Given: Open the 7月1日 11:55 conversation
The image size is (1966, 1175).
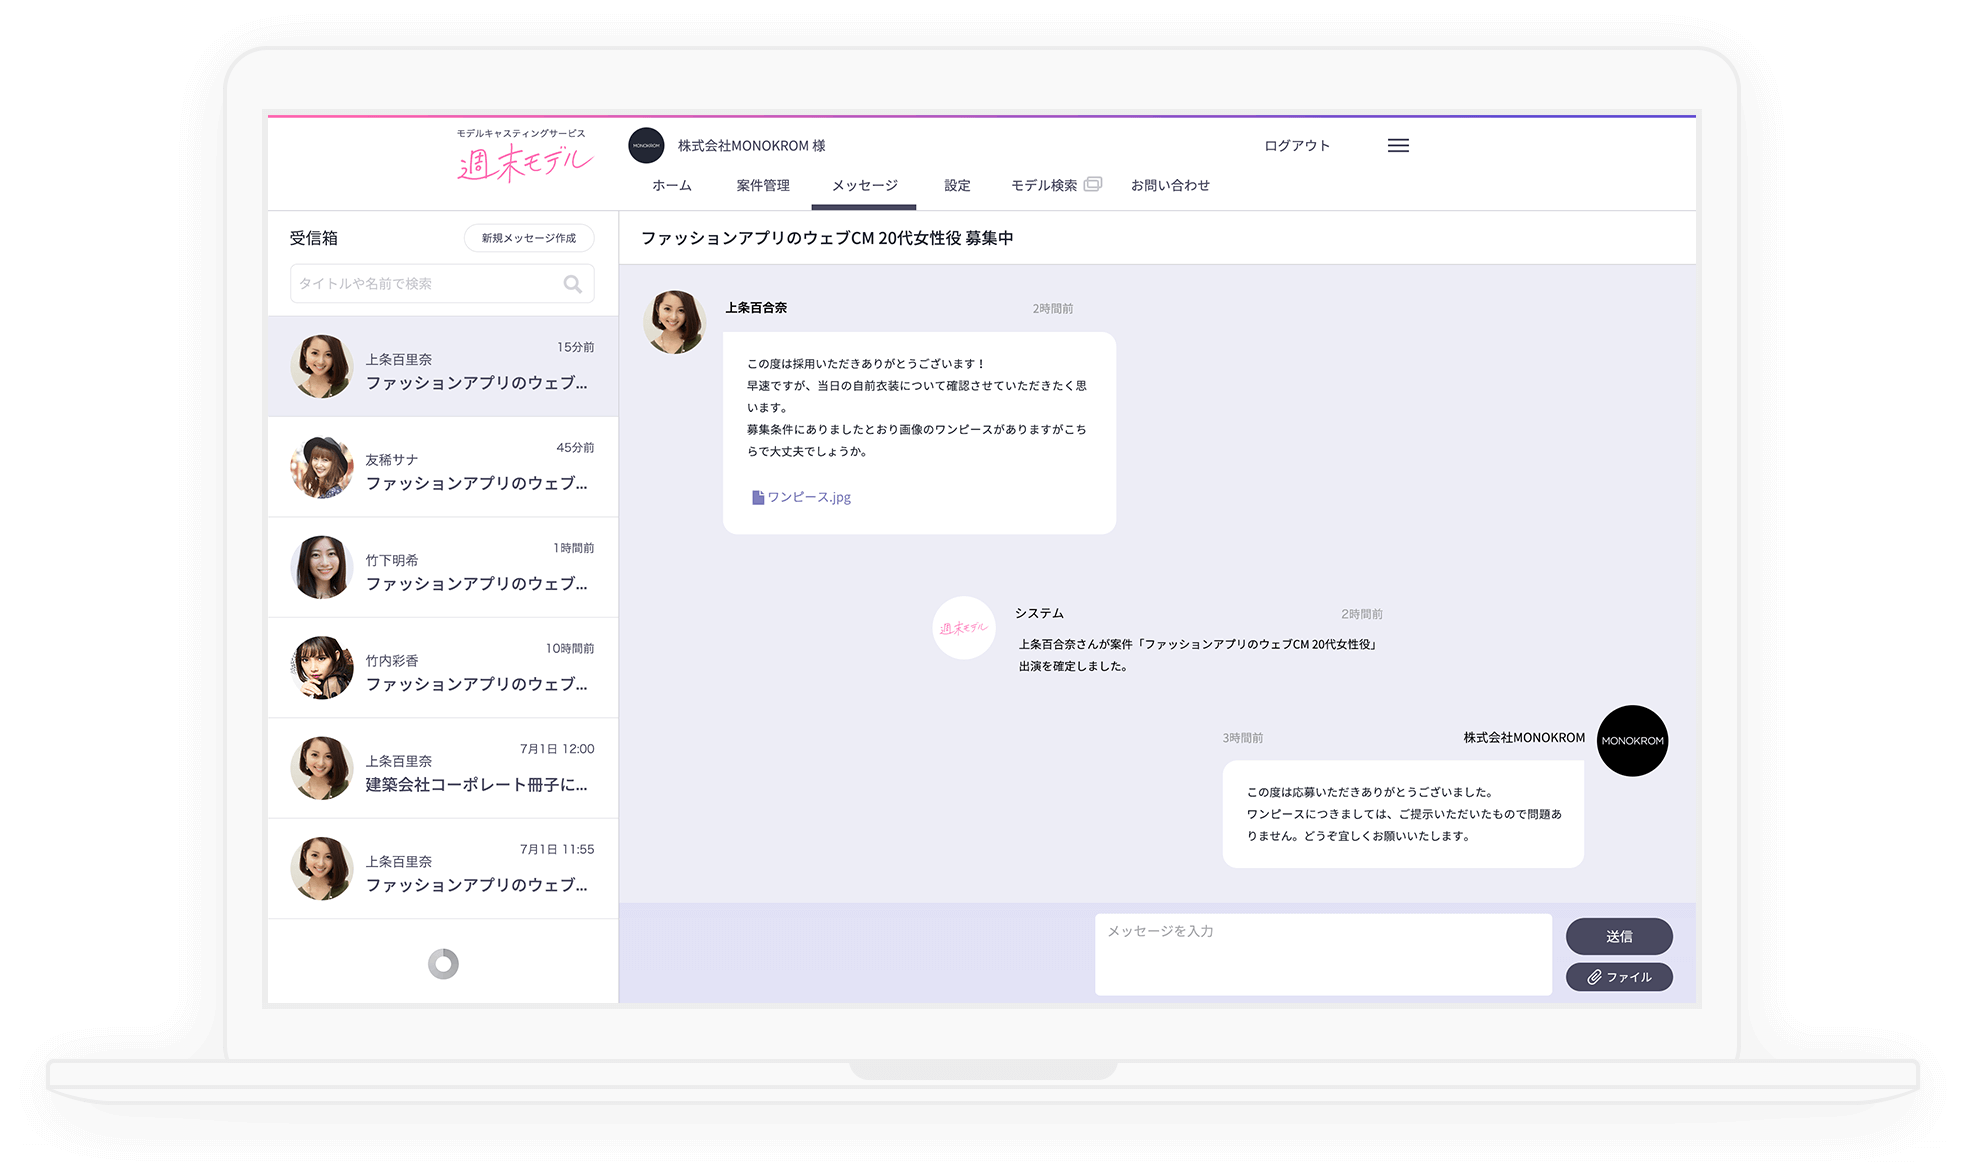Looking at the screenshot, I should (443, 869).
